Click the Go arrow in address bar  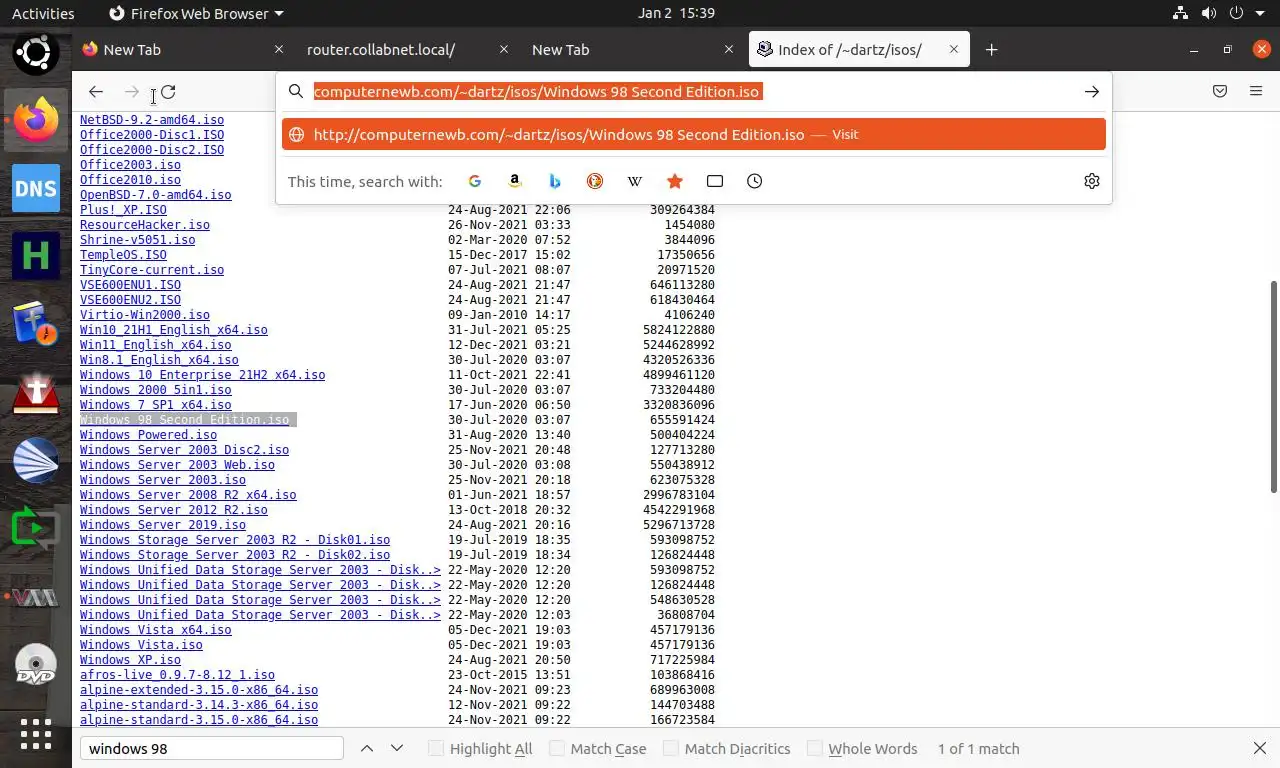click(x=1092, y=92)
